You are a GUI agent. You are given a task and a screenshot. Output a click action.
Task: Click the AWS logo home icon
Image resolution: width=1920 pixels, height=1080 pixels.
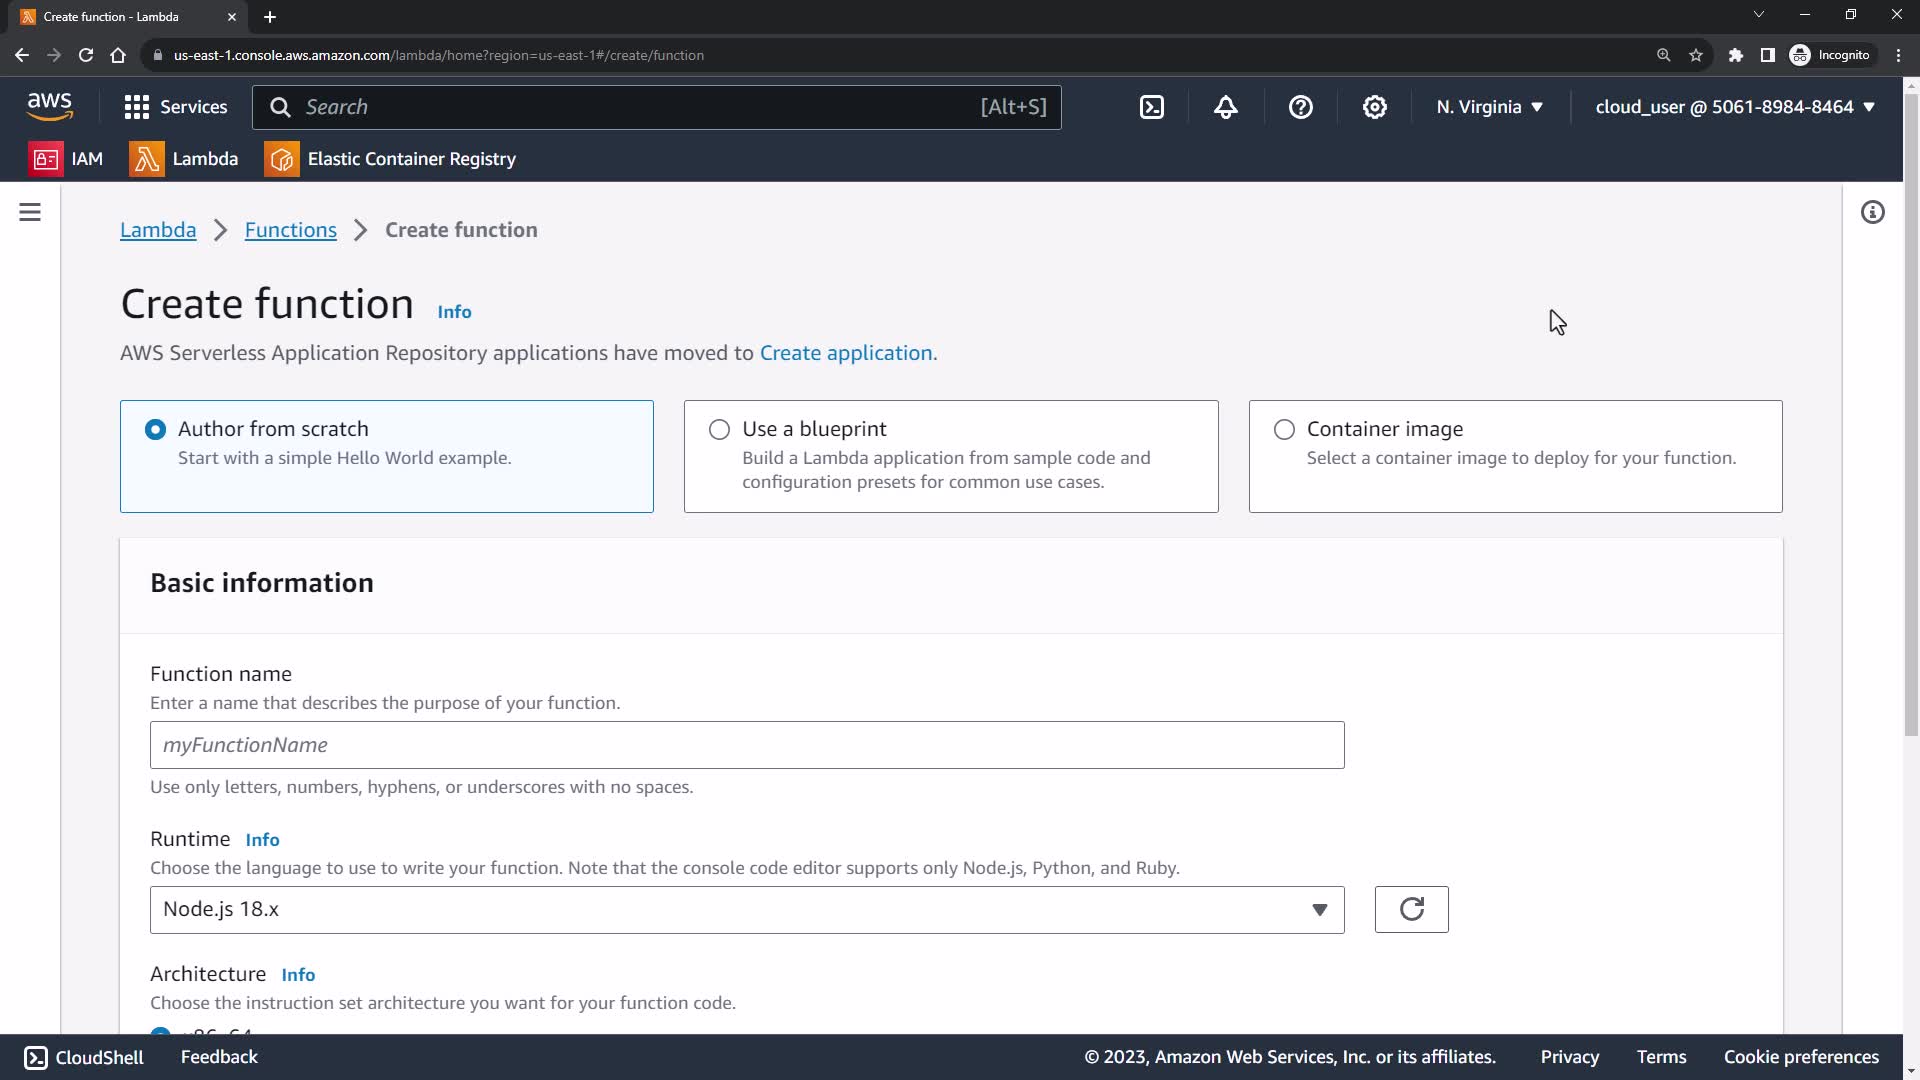(50, 106)
